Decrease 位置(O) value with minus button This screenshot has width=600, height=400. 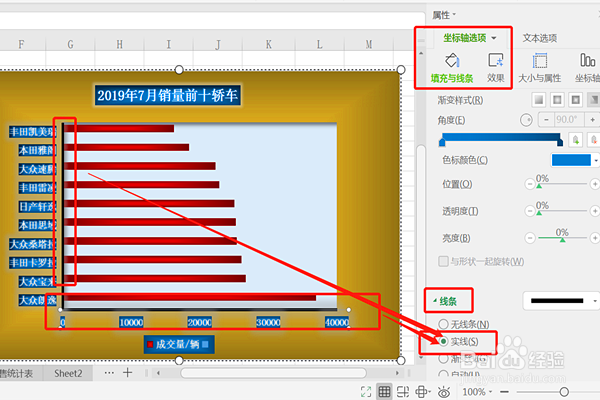[530, 184]
